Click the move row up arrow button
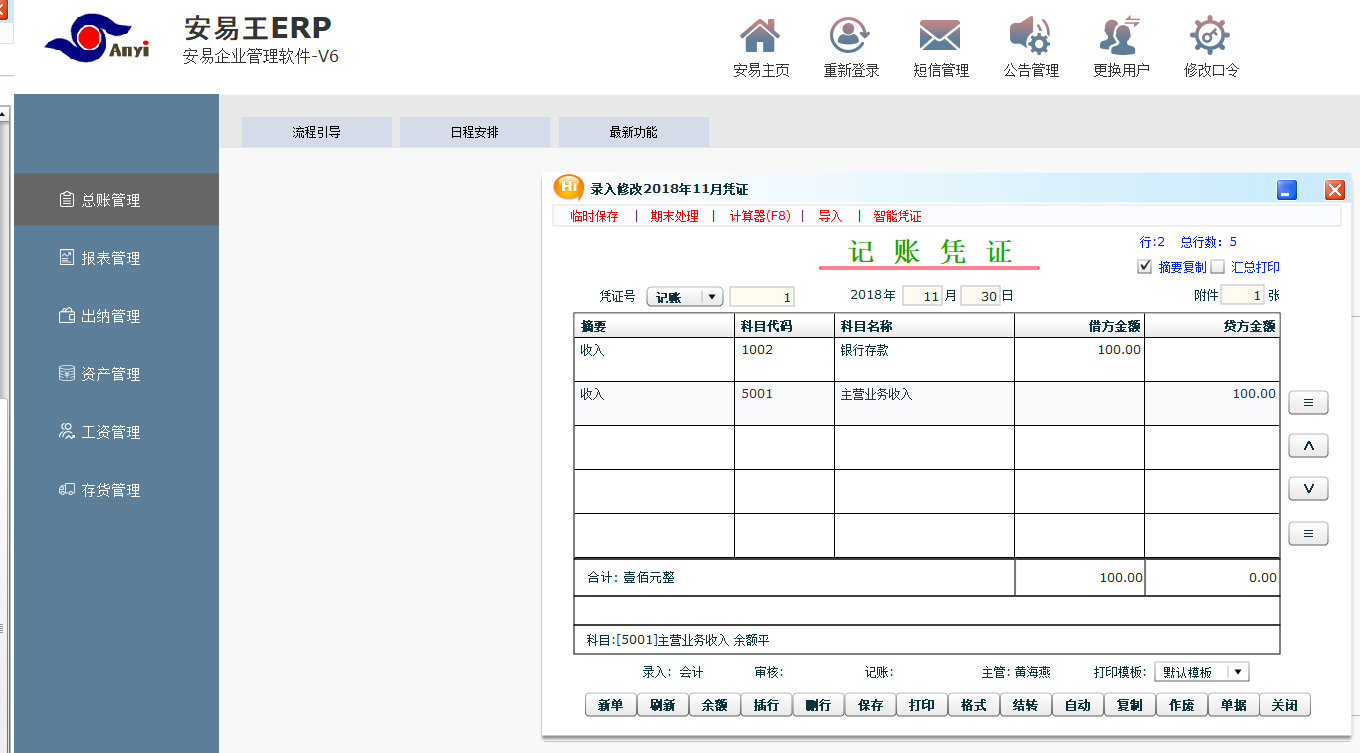Image resolution: width=1360 pixels, height=753 pixels. 1308,446
